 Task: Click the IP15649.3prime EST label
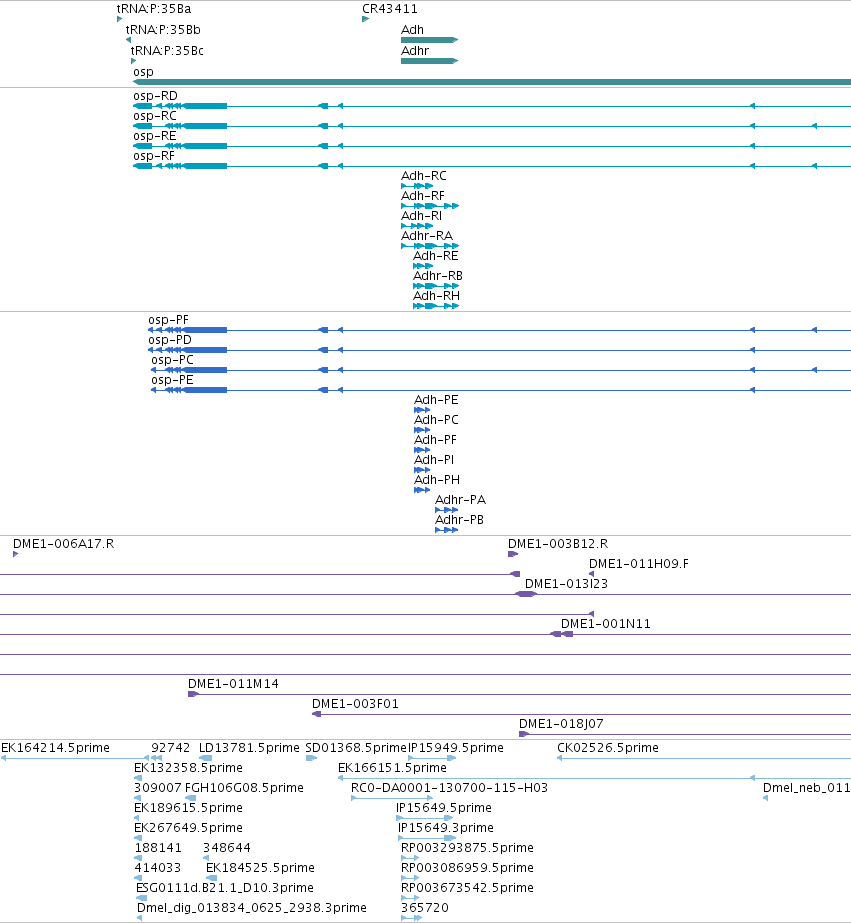pyautogui.click(x=446, y=828)
